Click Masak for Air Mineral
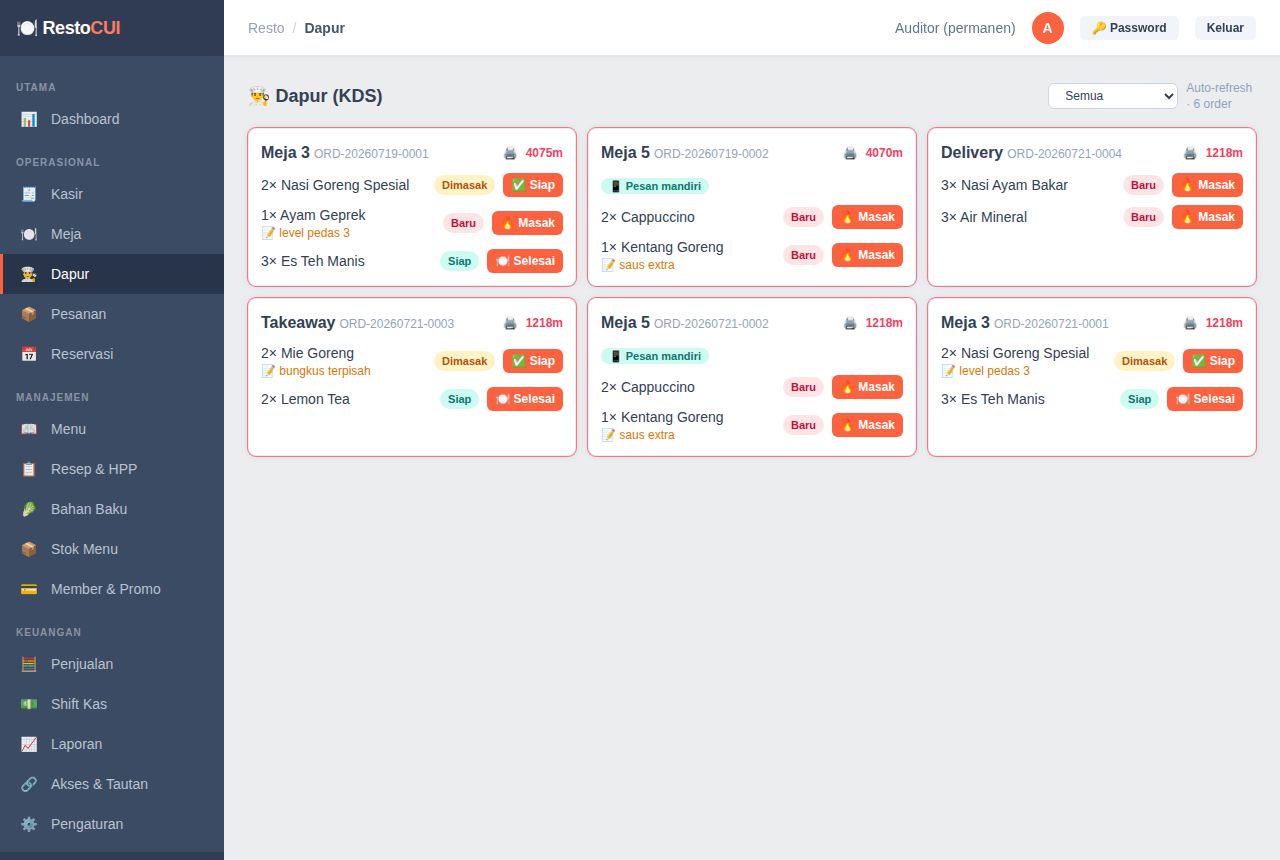1280x860 pixels. click(x=1207, y=217)
